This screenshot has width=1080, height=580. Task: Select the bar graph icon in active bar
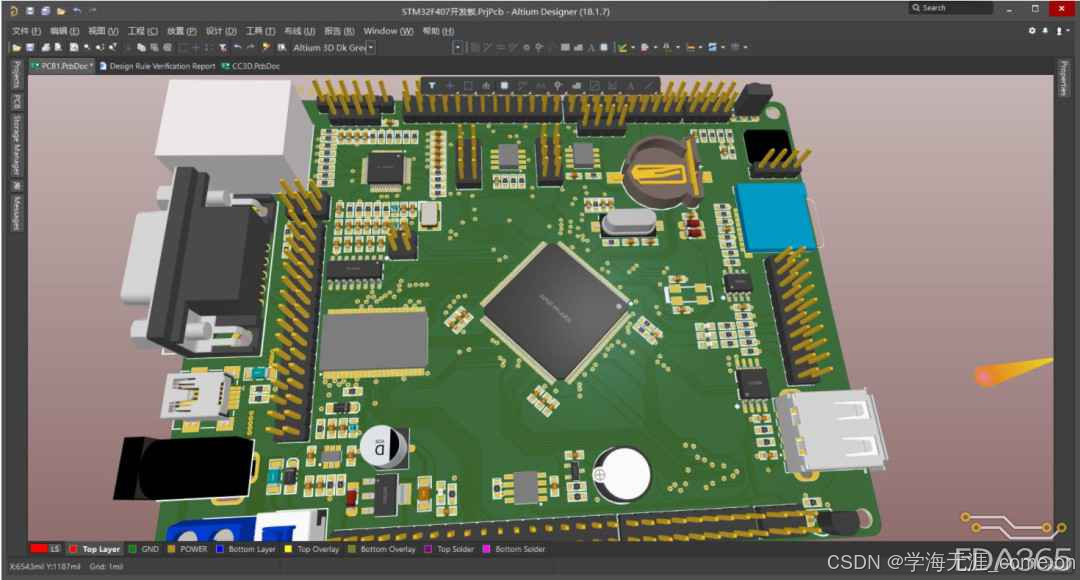(x=576, y=85)
